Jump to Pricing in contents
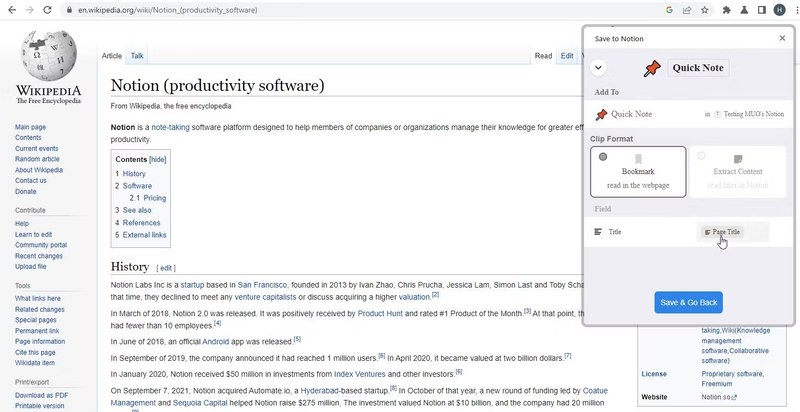Screen dimensions: 800x412 (x=154, y=198)
